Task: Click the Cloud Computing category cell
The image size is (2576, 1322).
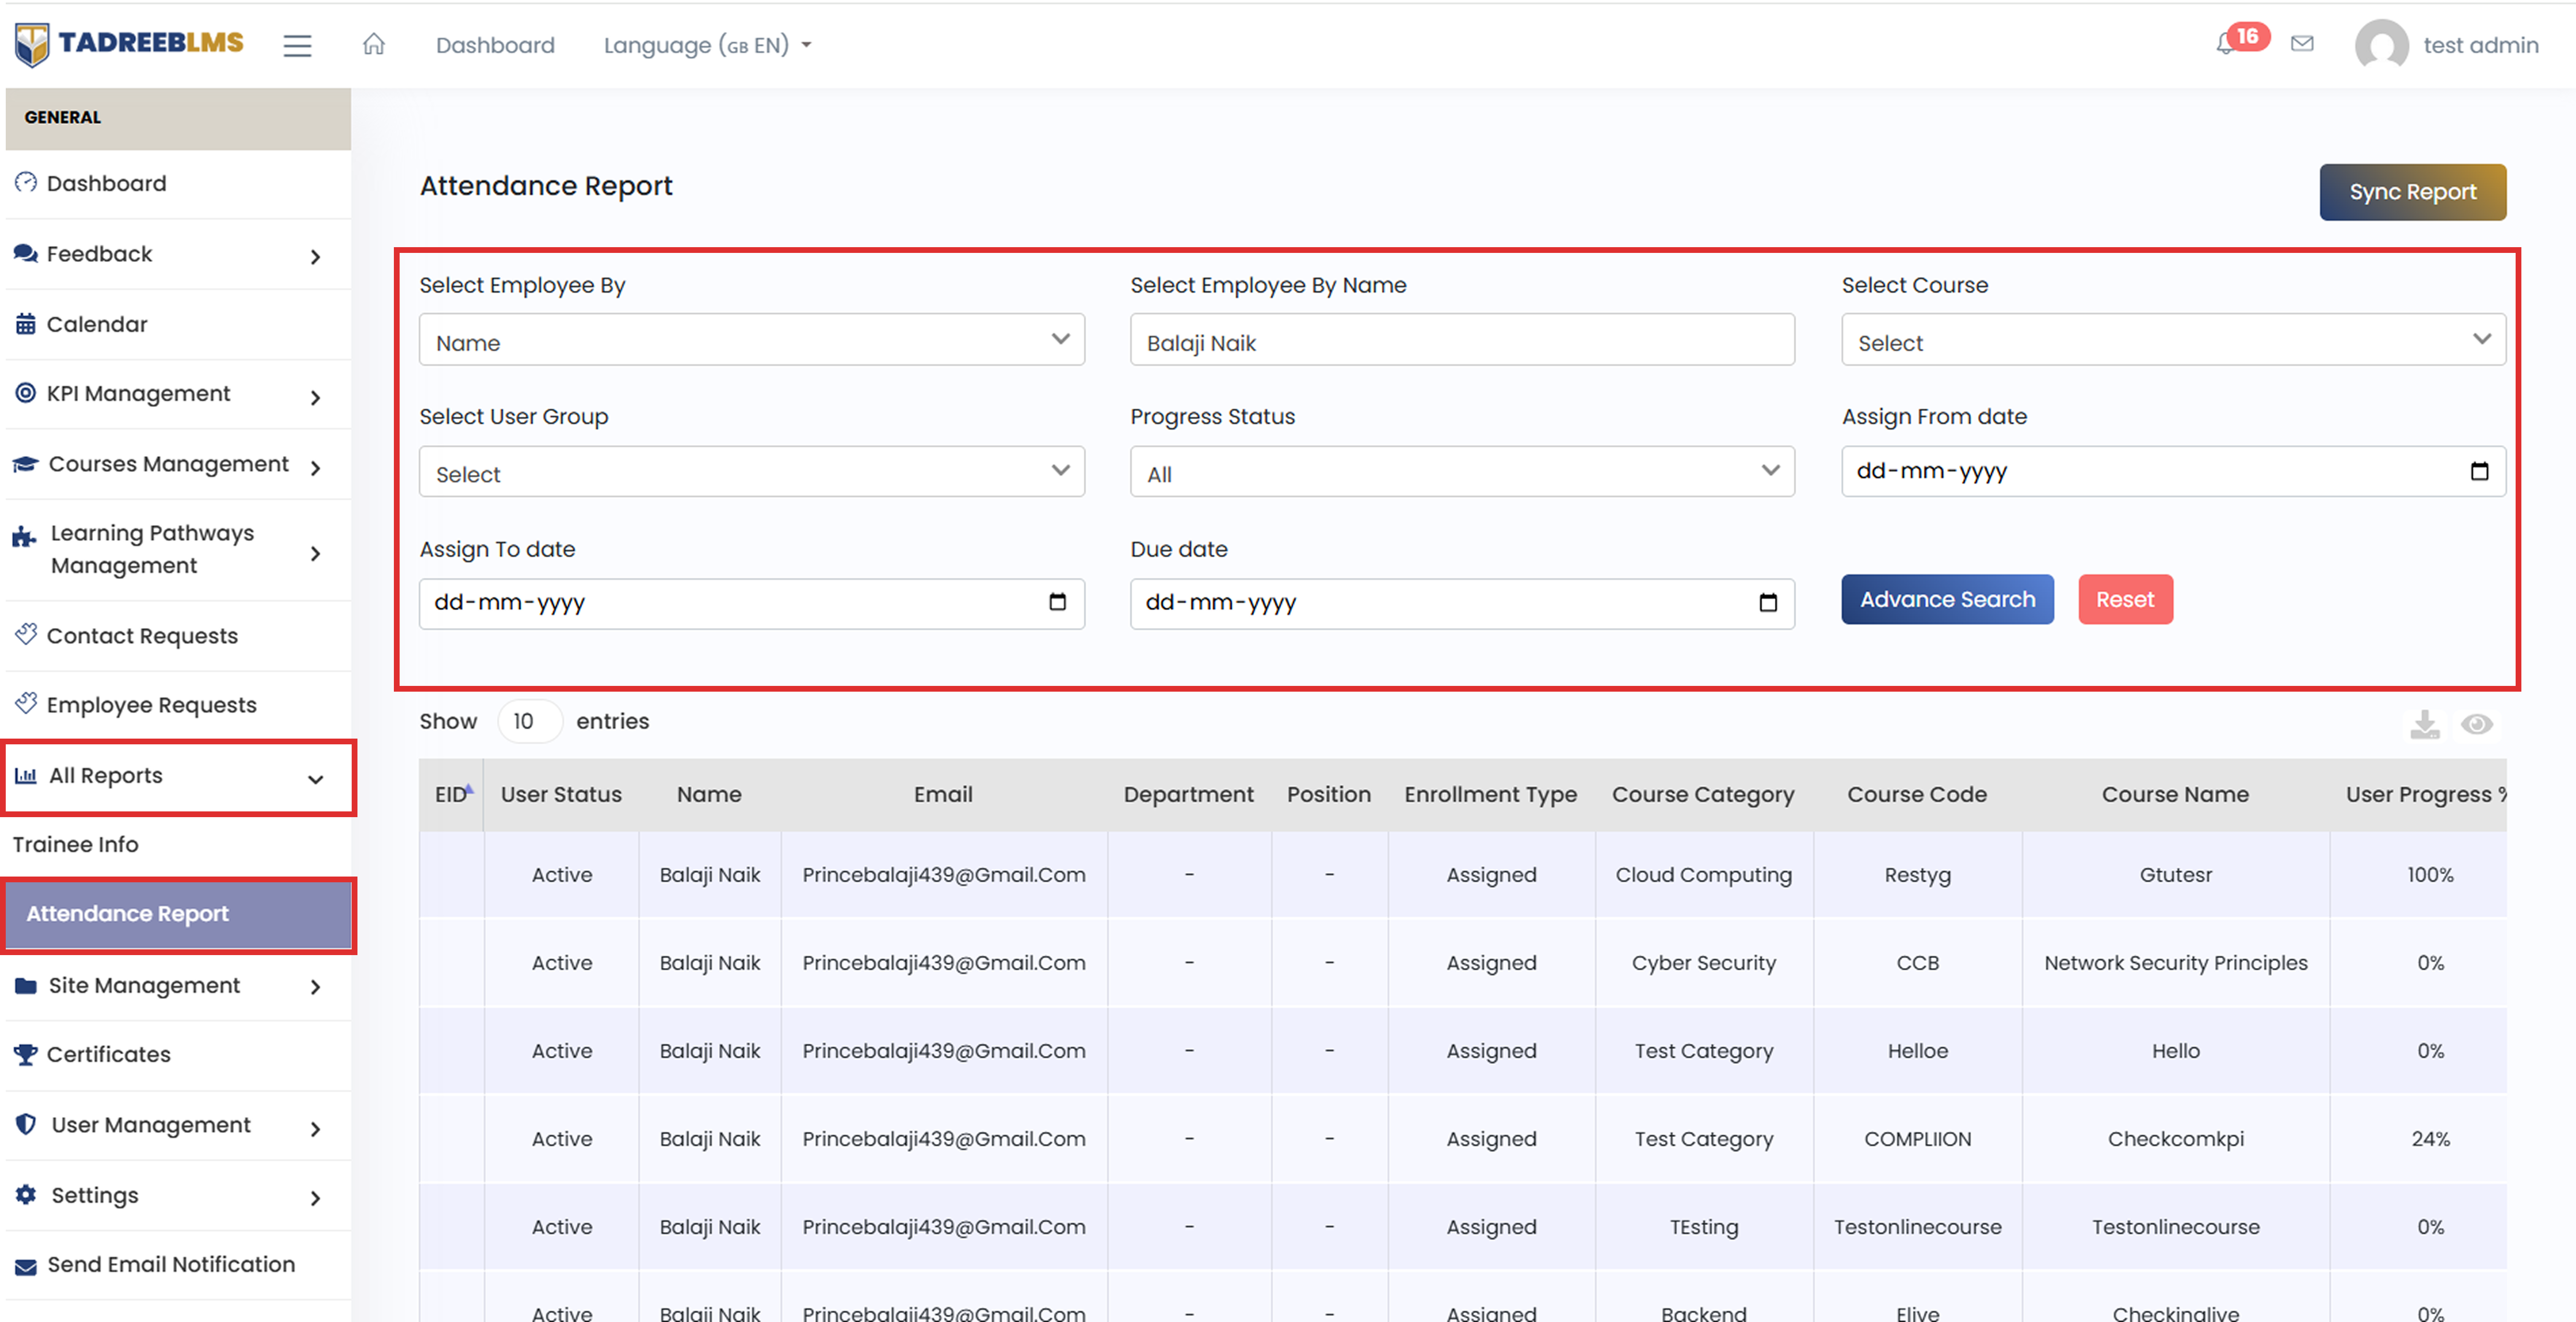Action: click(1703, 875)
